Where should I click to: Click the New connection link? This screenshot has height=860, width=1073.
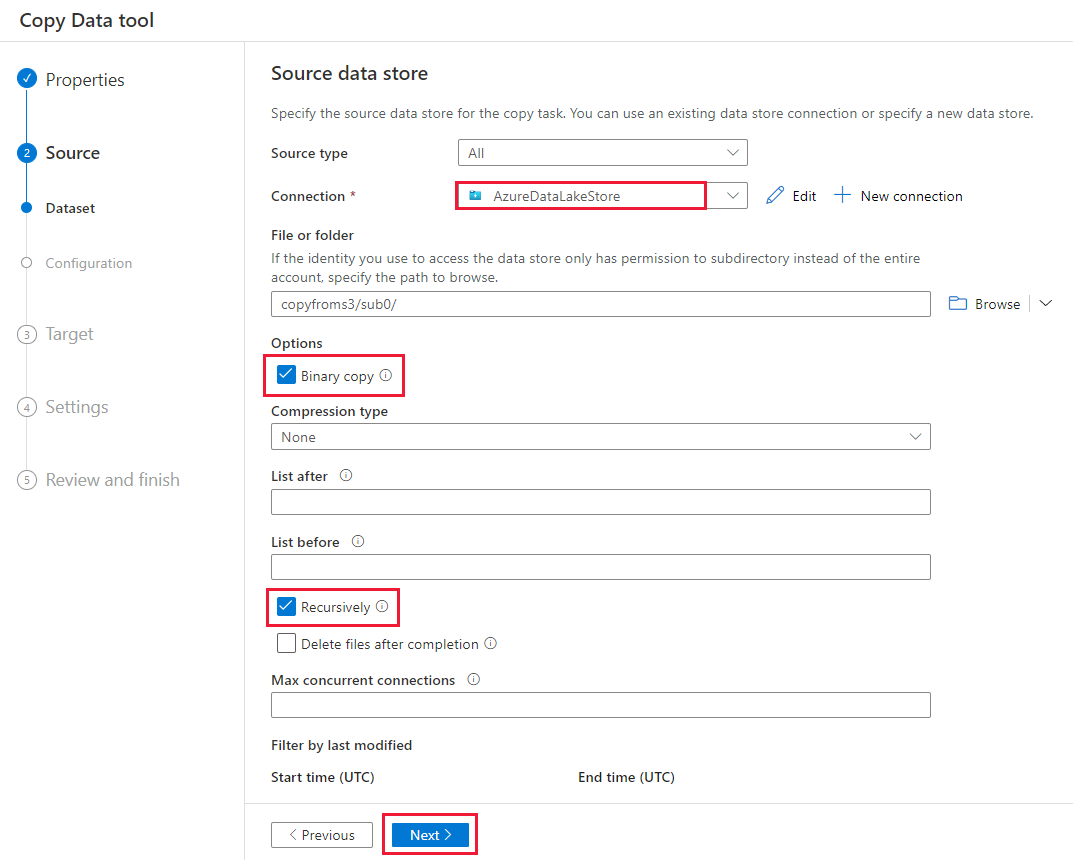coord(911,196)
